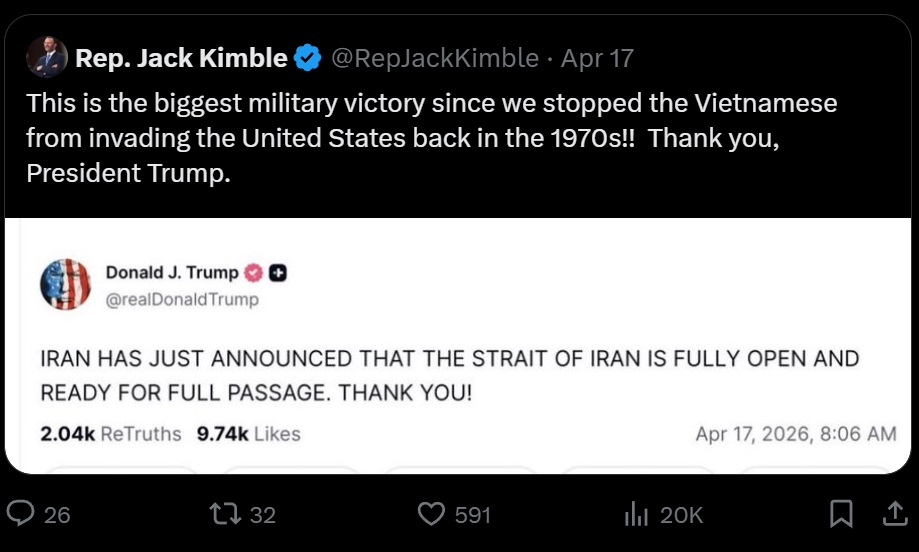Open the view count analytics icon

[x=636, y=514]
